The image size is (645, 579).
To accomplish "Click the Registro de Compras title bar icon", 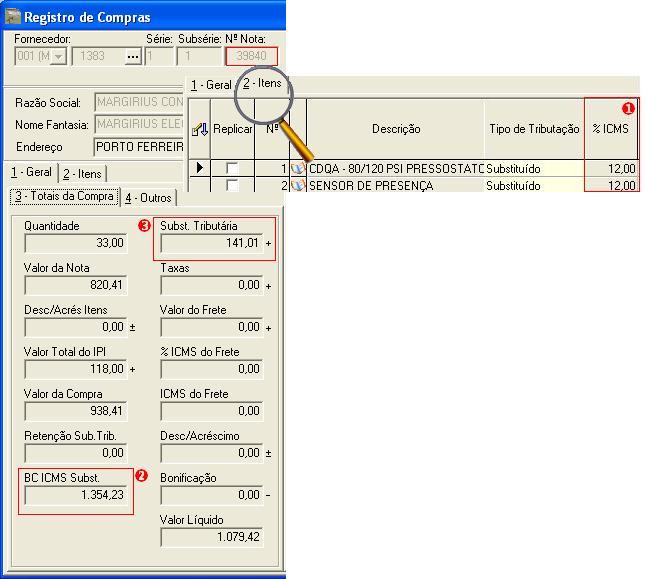I will coord(12,17).
